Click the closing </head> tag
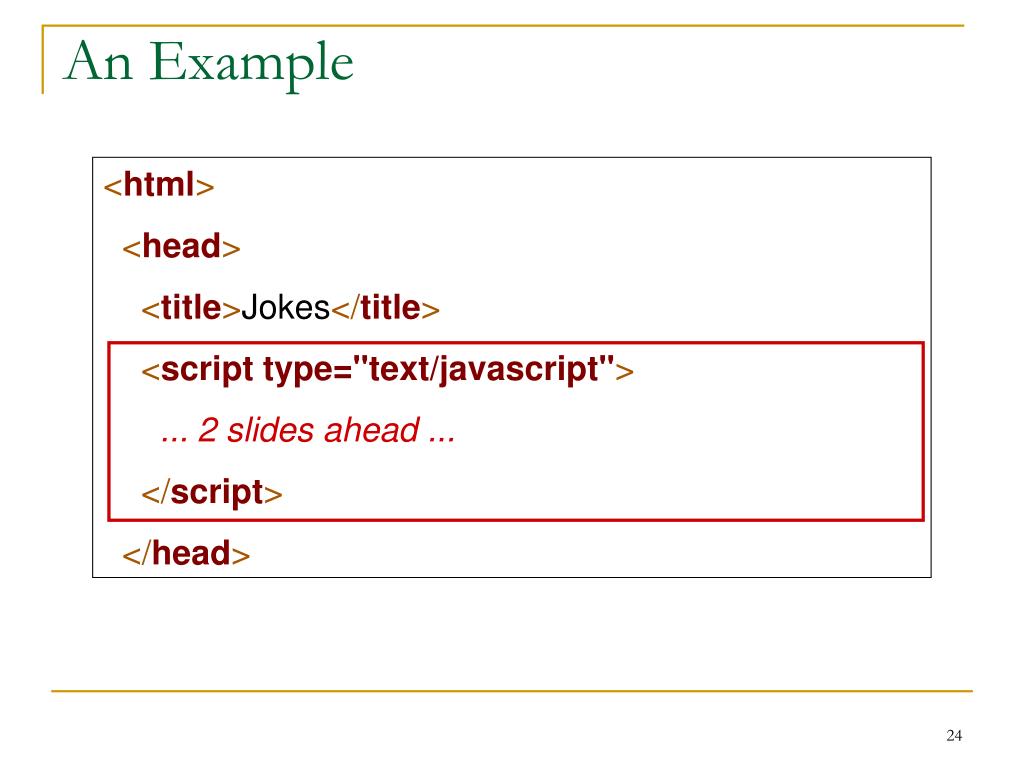Viewport: 1024px width, 768px height. point(186,554)
